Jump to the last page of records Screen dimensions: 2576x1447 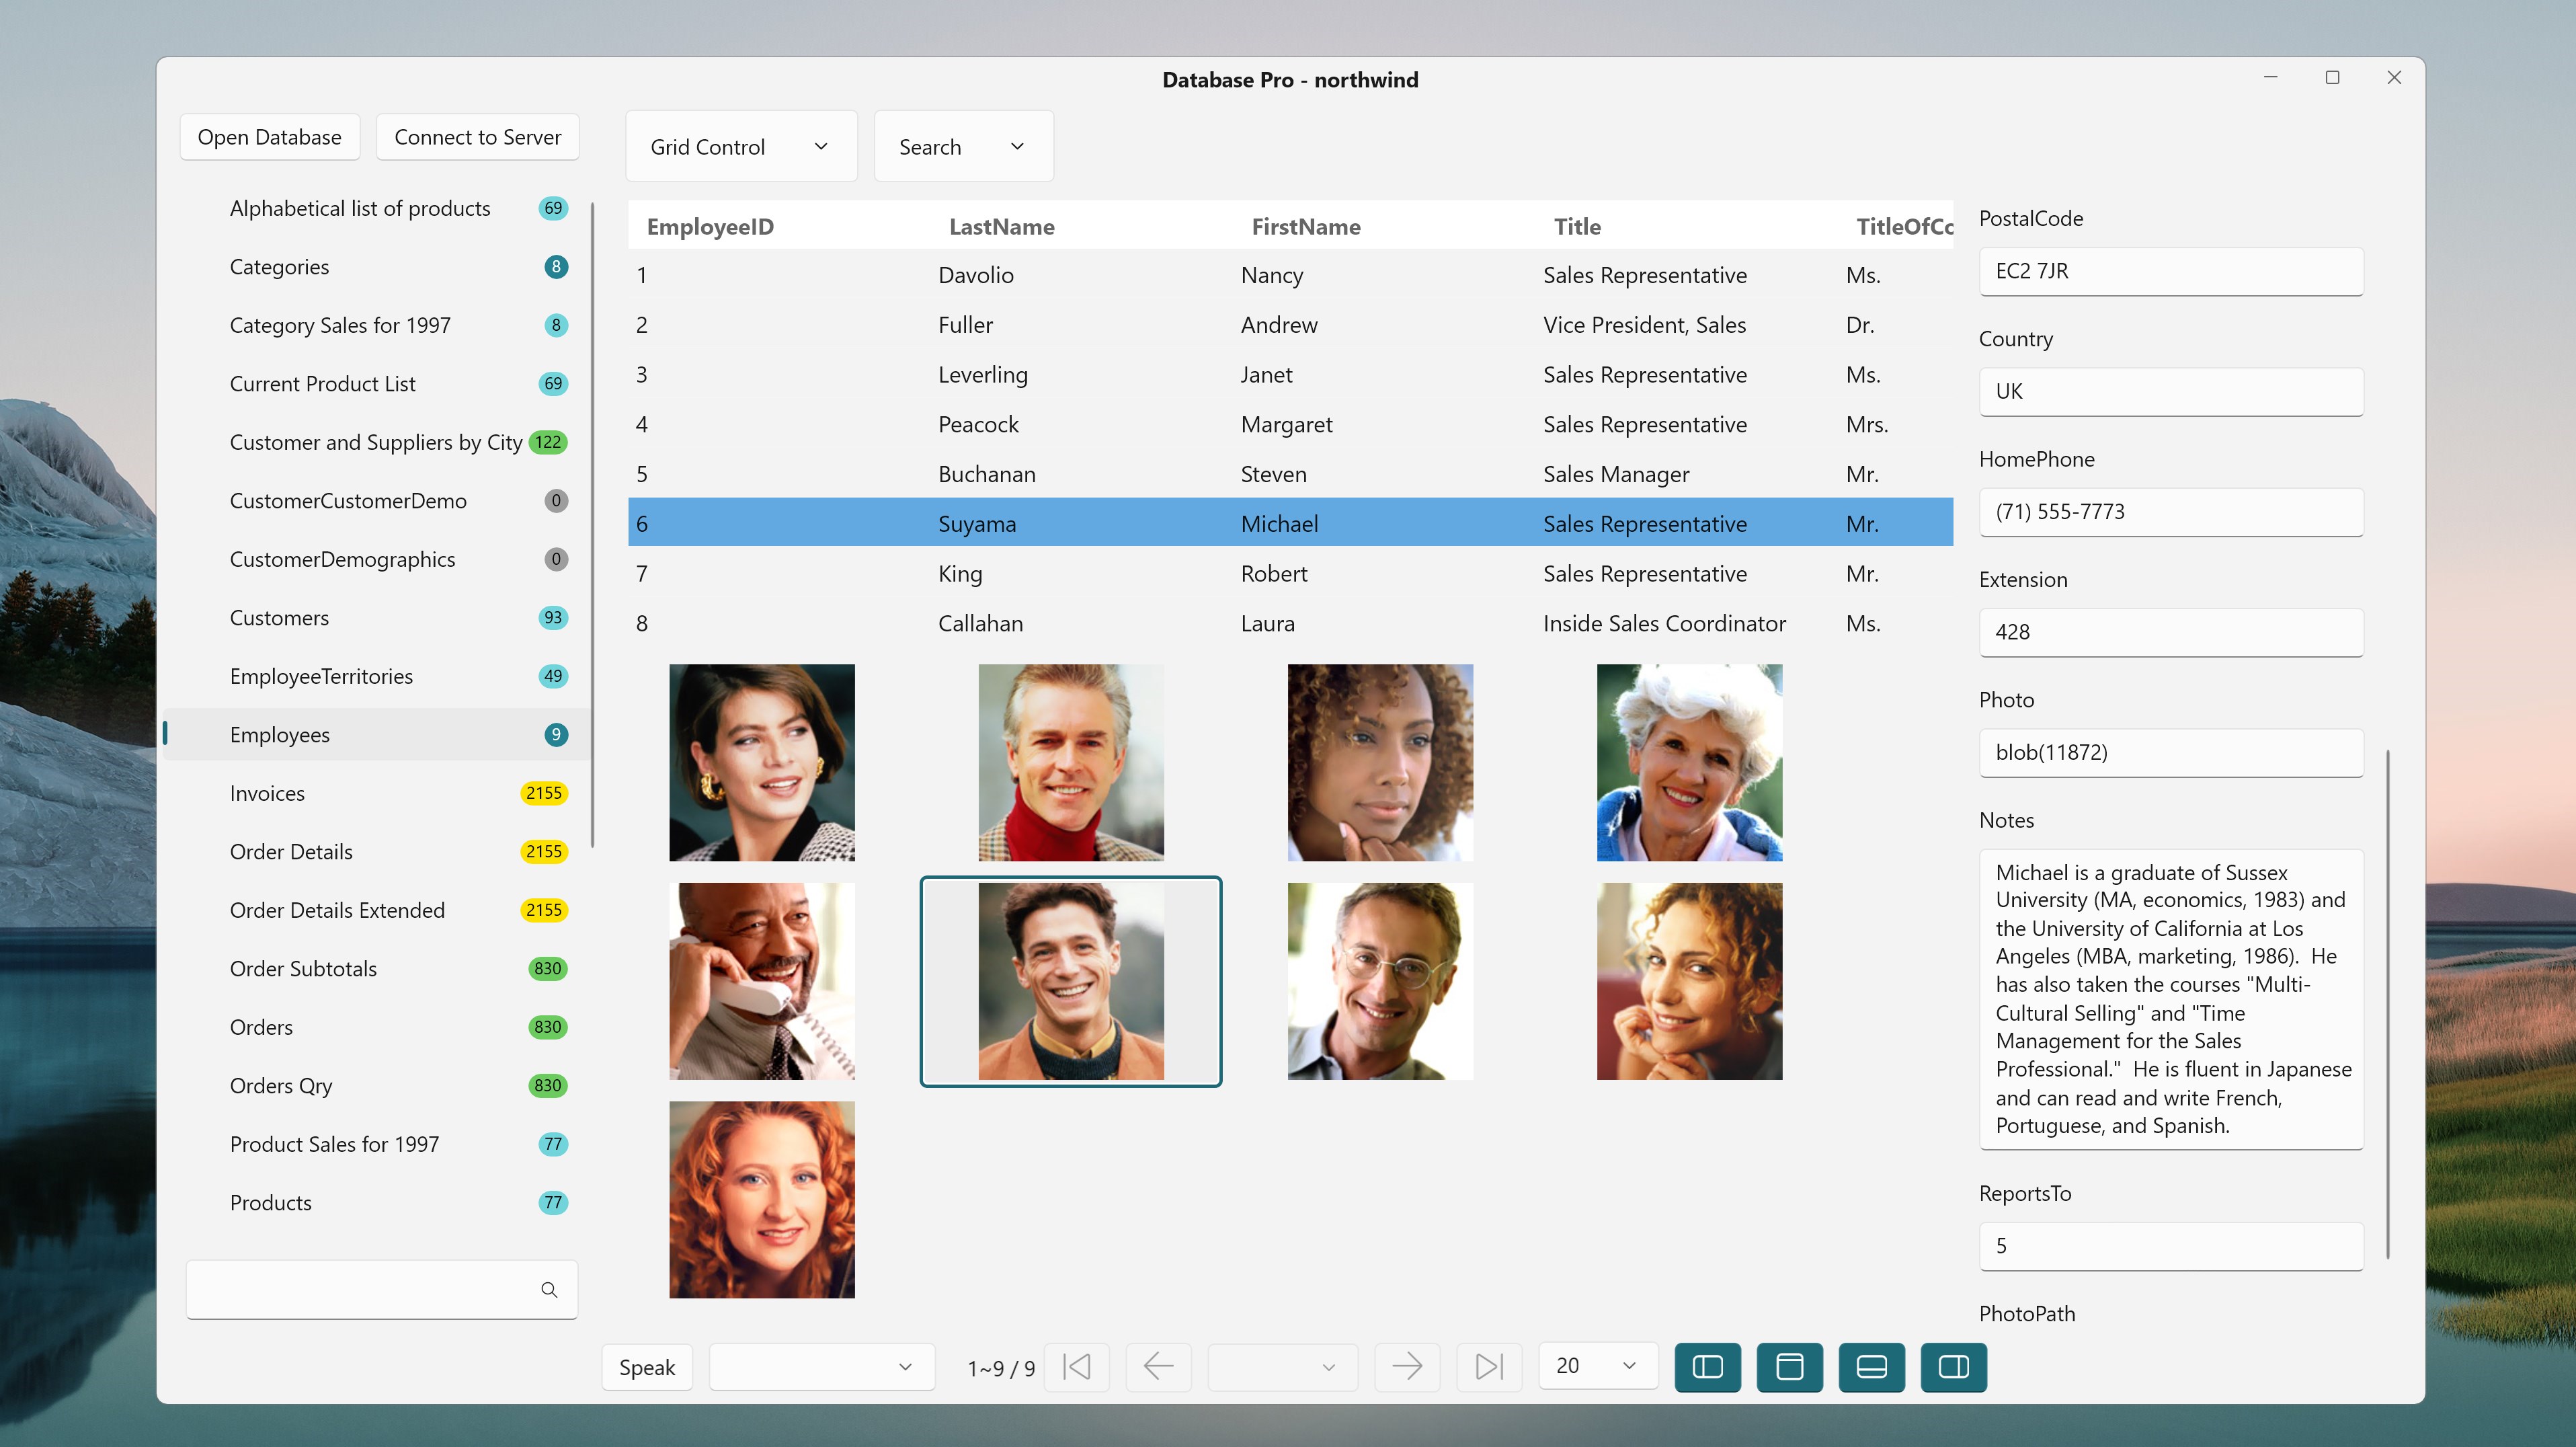[x=1489, y=1366]
